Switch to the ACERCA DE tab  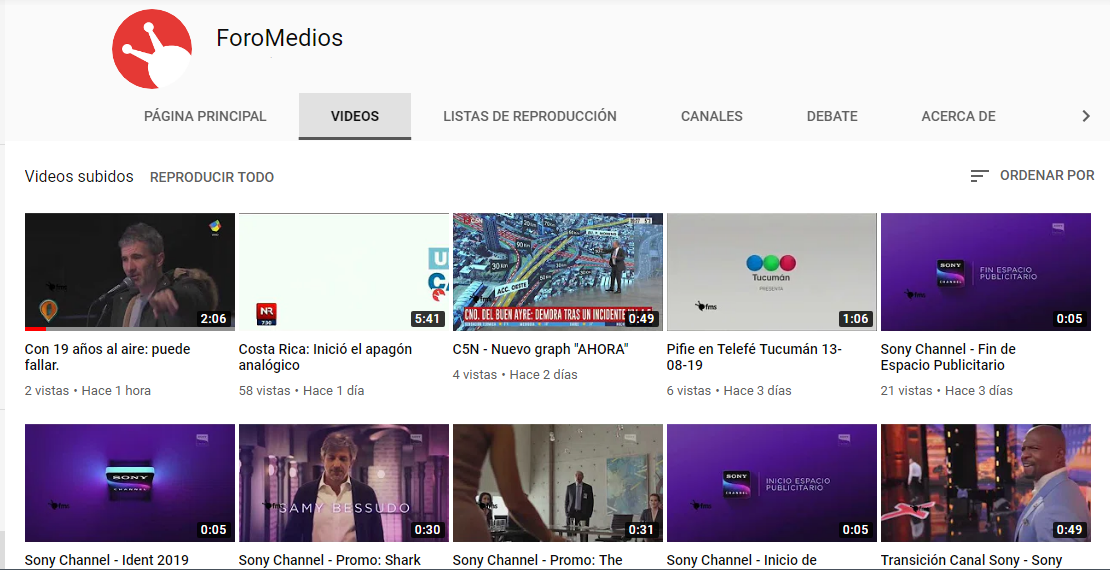tap(959, 116)
